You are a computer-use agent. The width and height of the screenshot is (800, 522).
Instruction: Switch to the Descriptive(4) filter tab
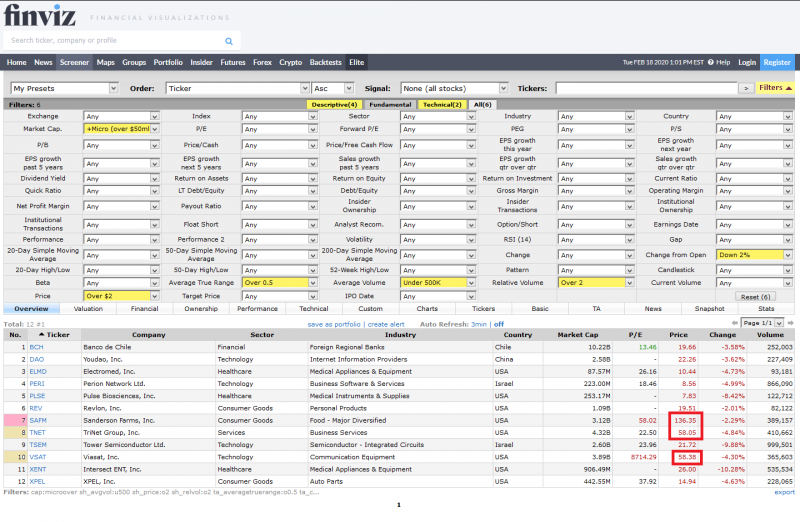coord(334,105)
